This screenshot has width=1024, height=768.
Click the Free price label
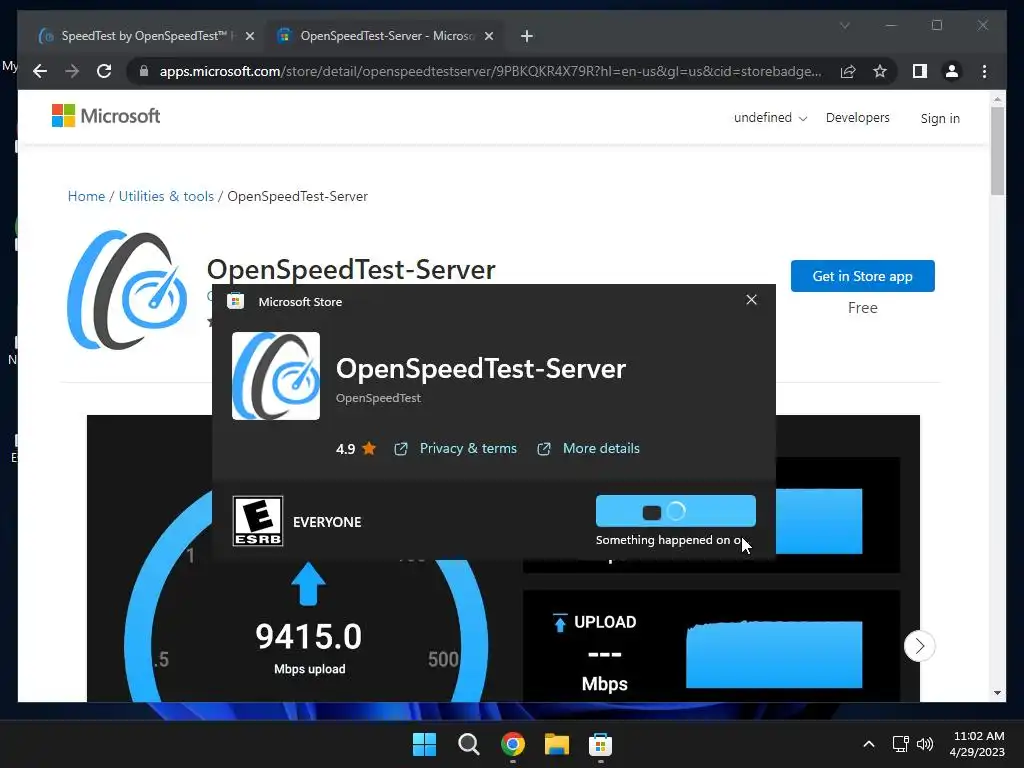862,308
